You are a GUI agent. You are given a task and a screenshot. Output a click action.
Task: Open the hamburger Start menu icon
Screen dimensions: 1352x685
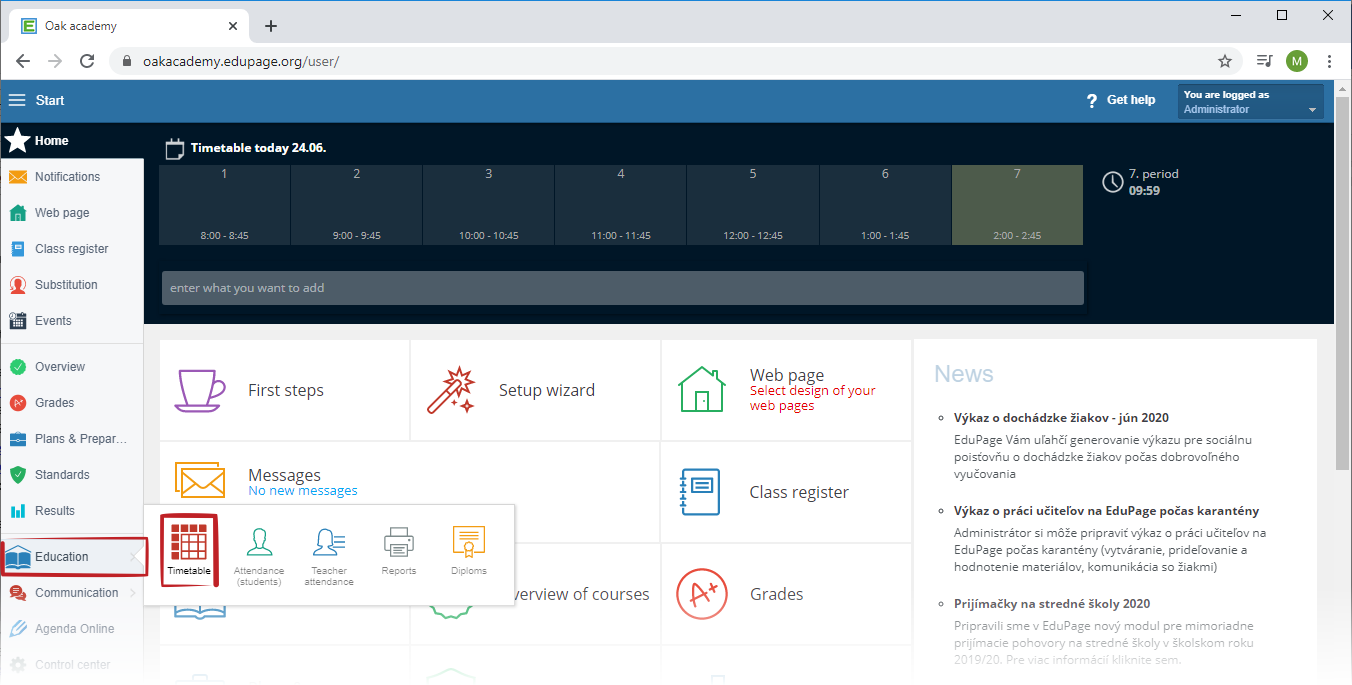(17, 100)
